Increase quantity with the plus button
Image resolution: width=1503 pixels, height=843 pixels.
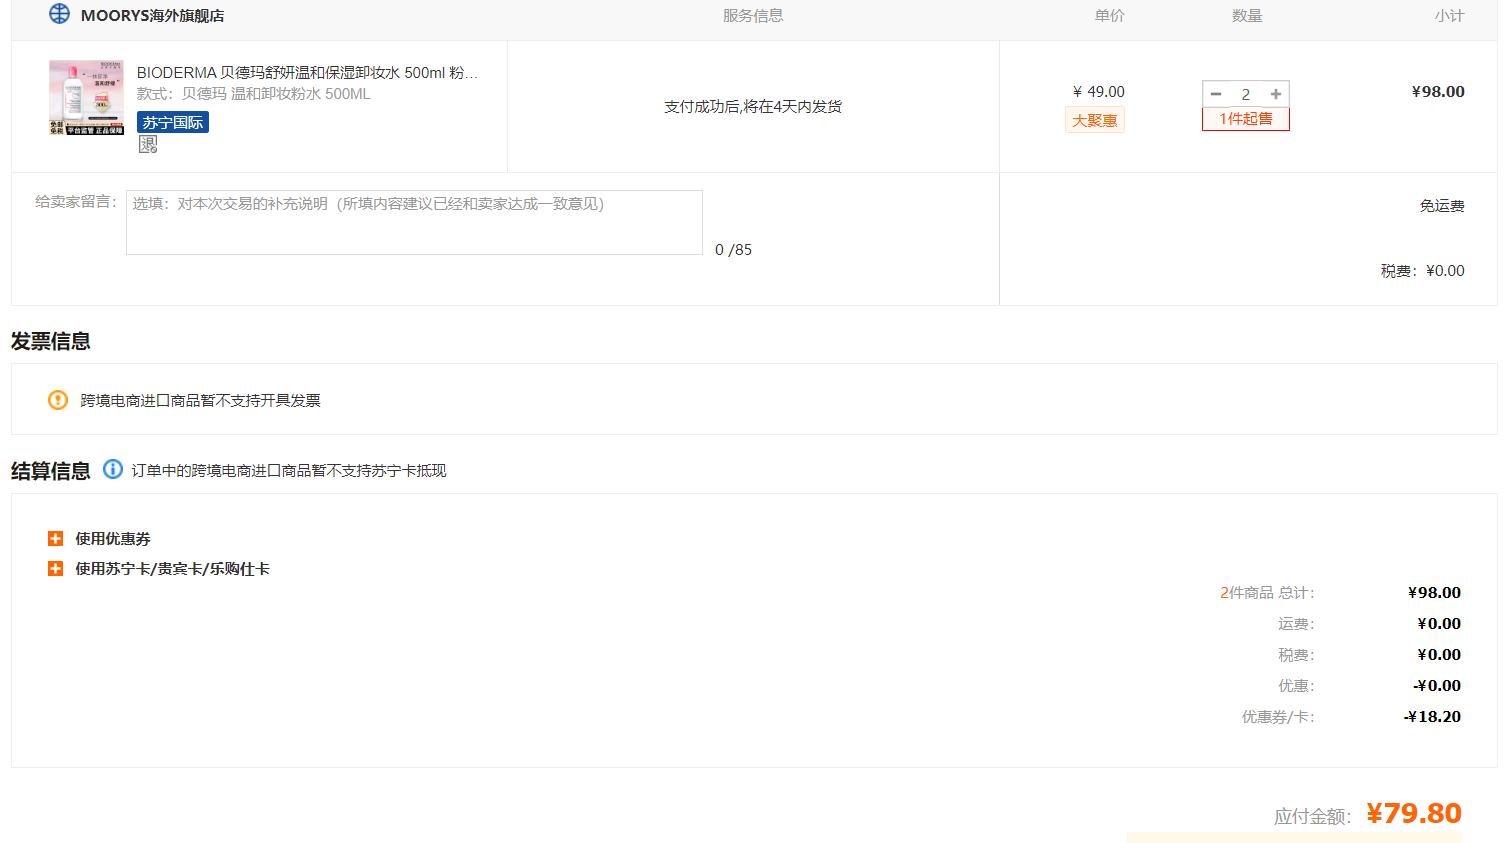(x=1276, y=94)
